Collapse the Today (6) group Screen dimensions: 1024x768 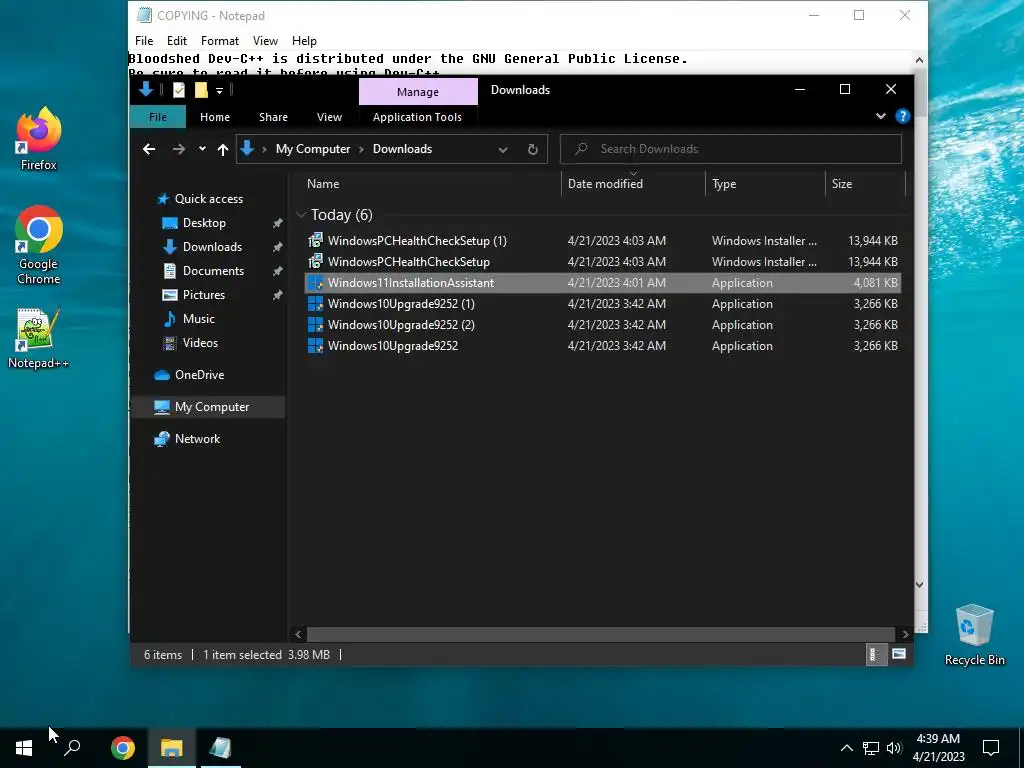pyautogui.click(x=301, y=214)
